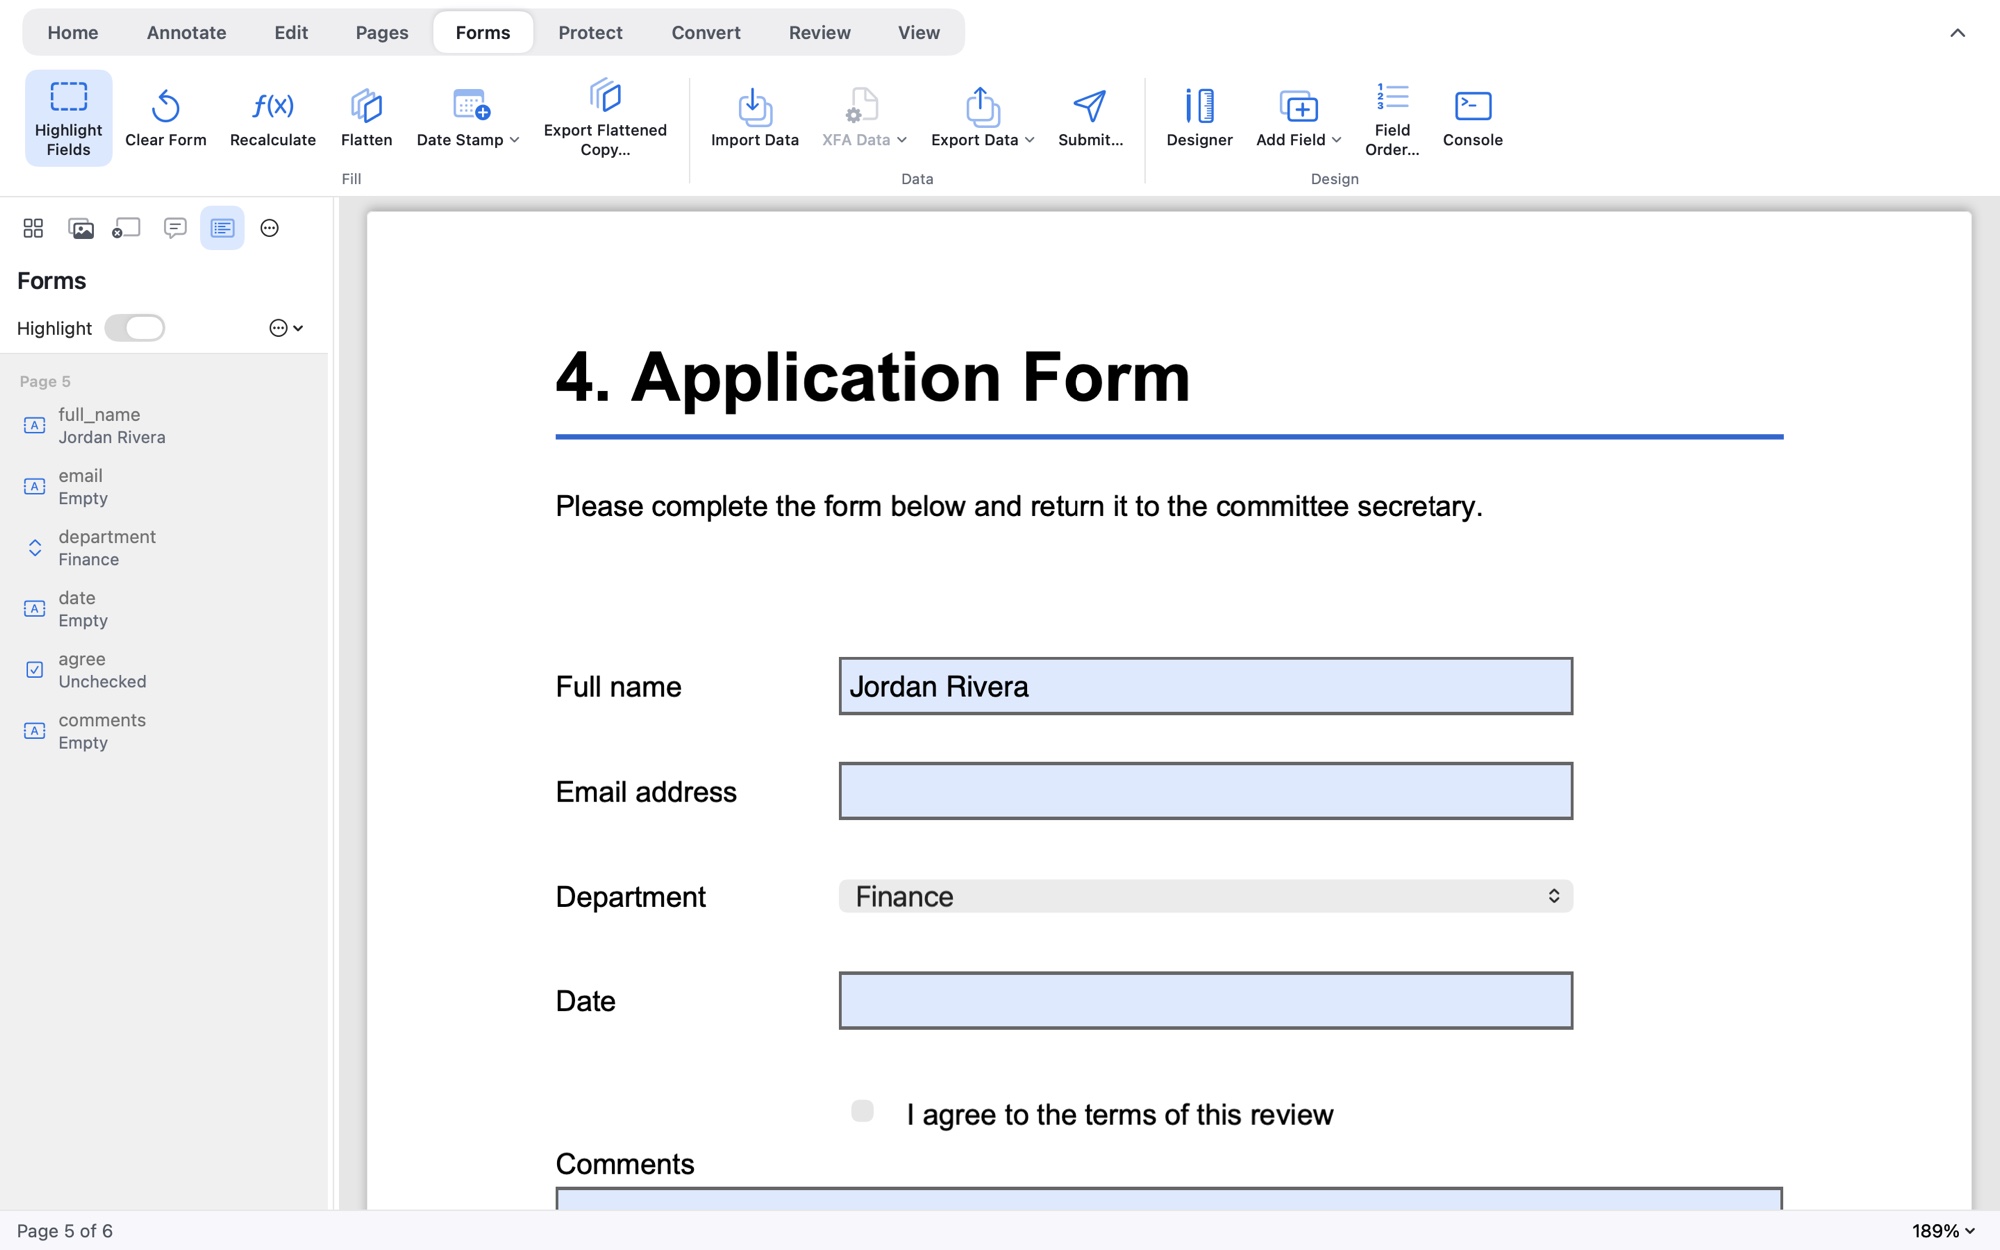Collapse the ribbon toolbar chevron
Viewport: 2000px width, 1250px height.
(x=1957, y=33)
